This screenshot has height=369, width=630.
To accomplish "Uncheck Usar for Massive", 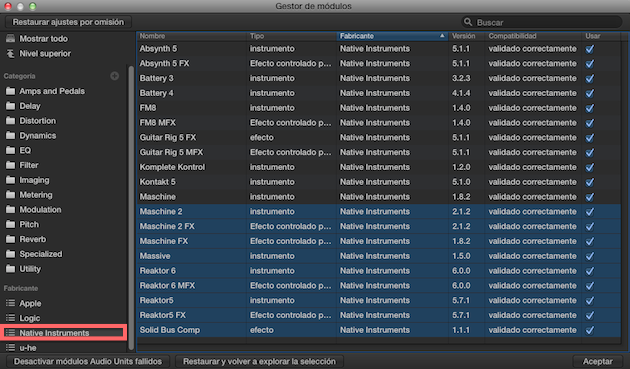I will (x=590, y=256).
